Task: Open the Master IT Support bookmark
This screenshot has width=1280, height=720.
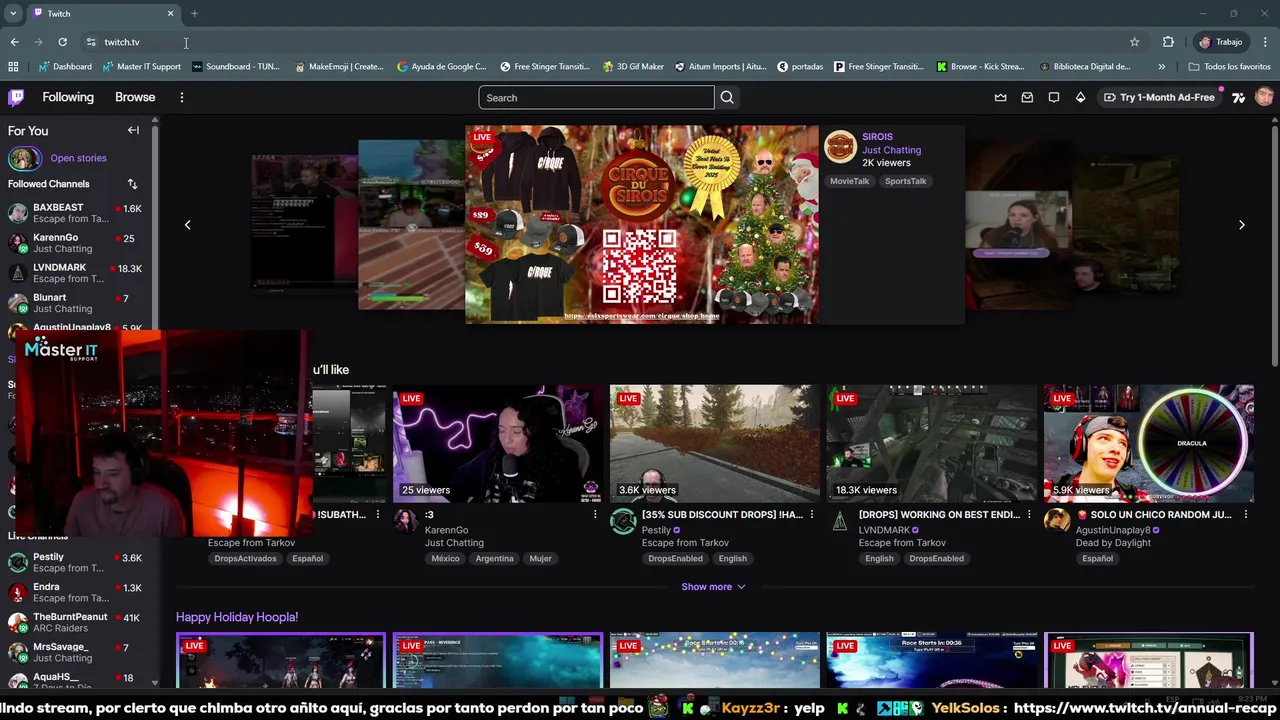Action: point(141,67)
